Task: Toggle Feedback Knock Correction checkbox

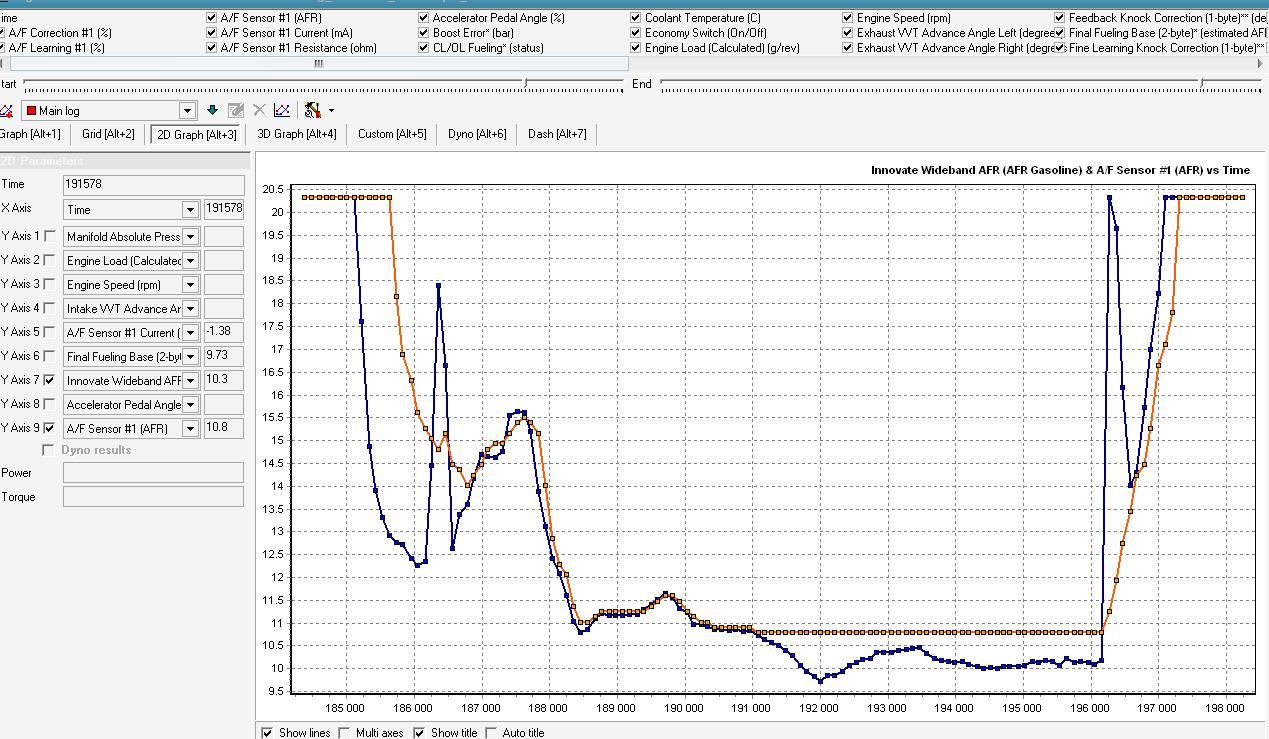Action: click(x=1060, y=18)
